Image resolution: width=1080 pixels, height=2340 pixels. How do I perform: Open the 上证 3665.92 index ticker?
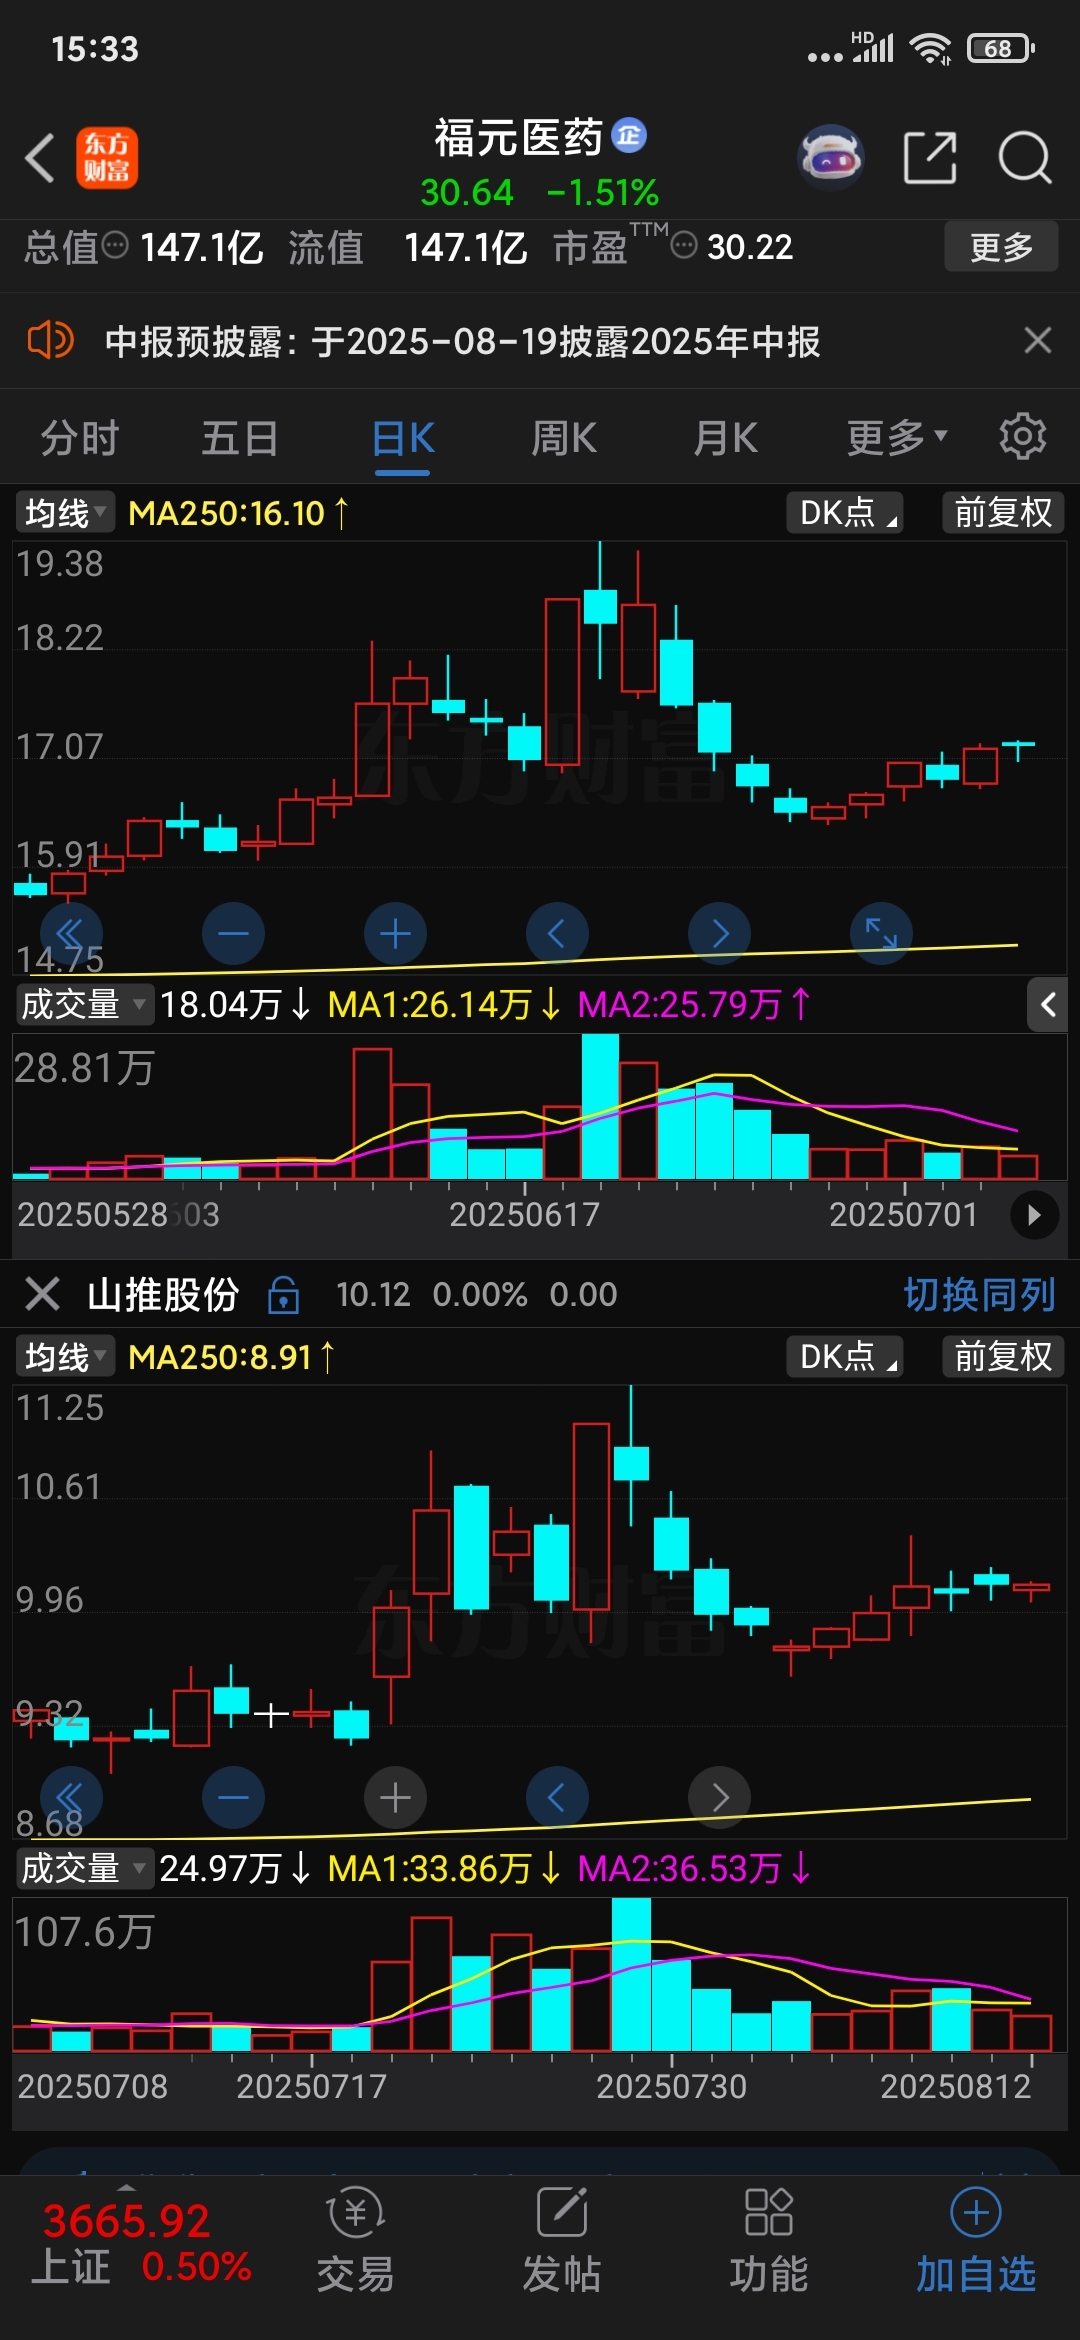(140, 2242)
